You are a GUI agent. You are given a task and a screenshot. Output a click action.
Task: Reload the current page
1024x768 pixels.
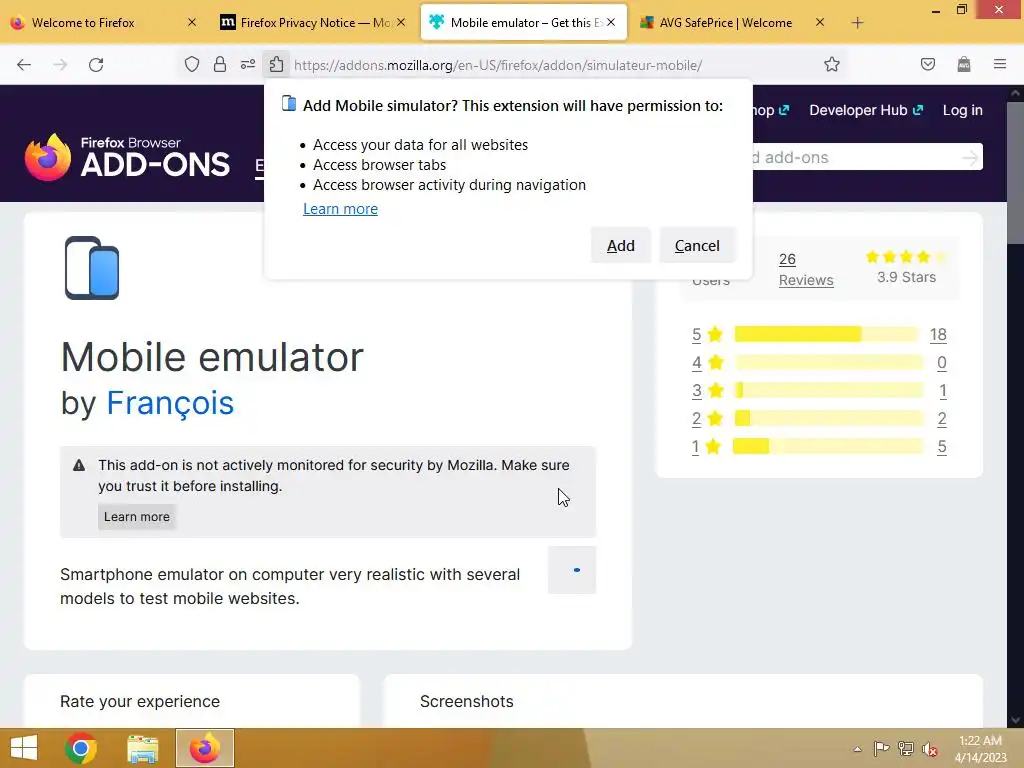[96, 65]
